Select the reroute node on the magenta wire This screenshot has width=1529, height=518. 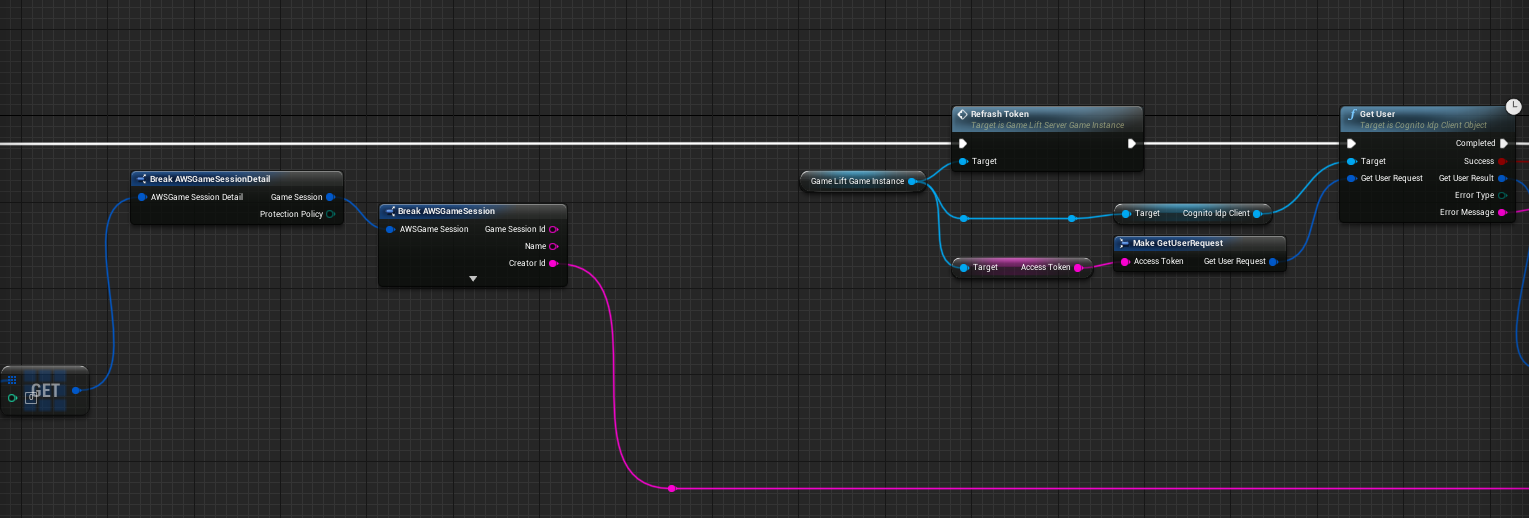point(671,488)
